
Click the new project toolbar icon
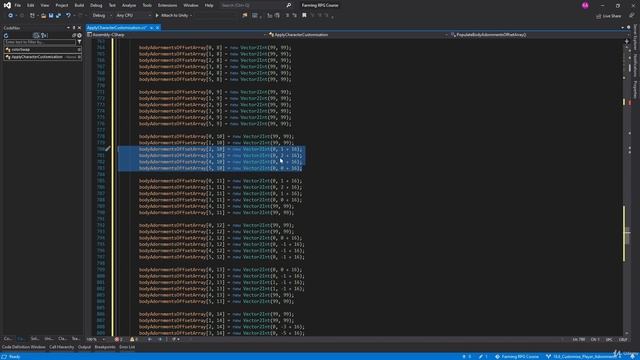click(33, 16)
